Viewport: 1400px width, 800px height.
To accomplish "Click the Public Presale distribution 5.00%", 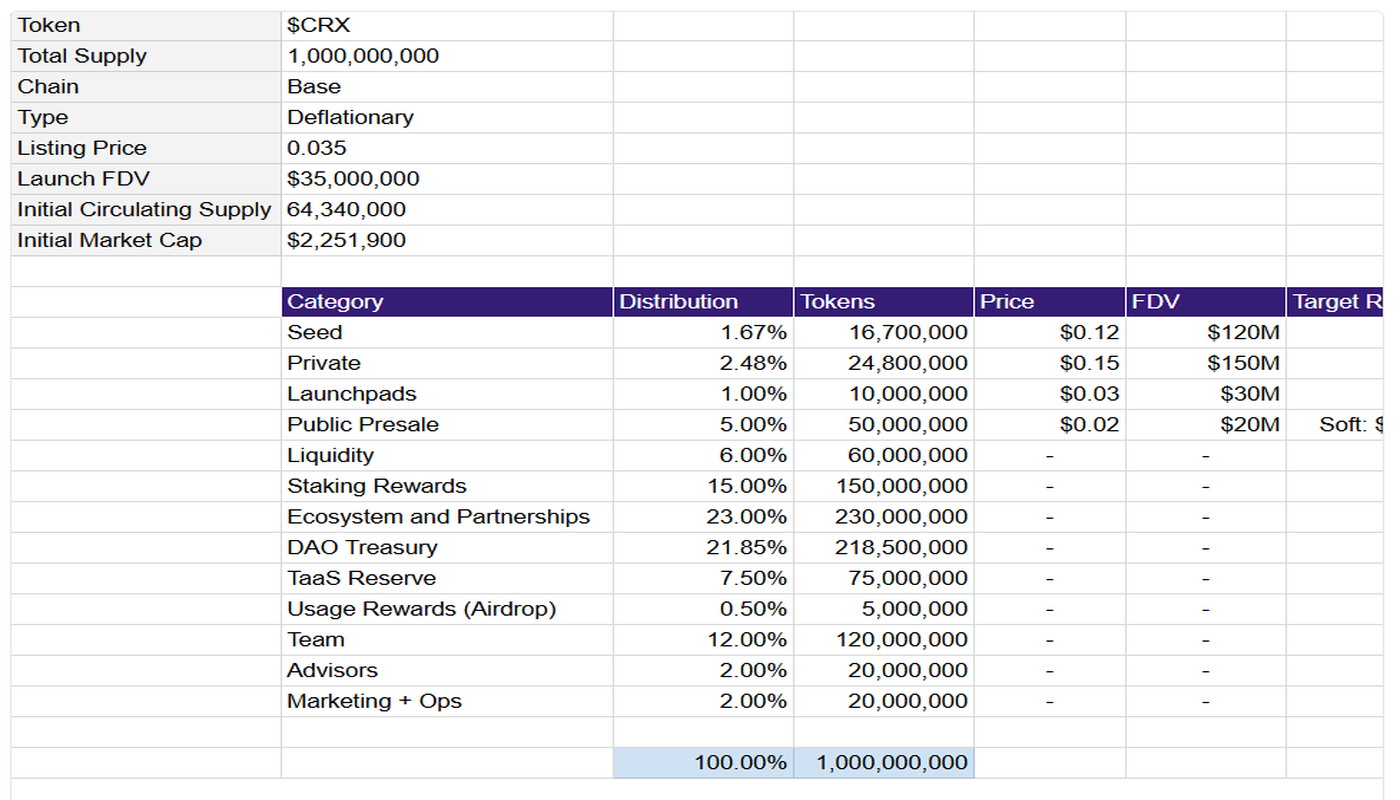I will 704,425.
